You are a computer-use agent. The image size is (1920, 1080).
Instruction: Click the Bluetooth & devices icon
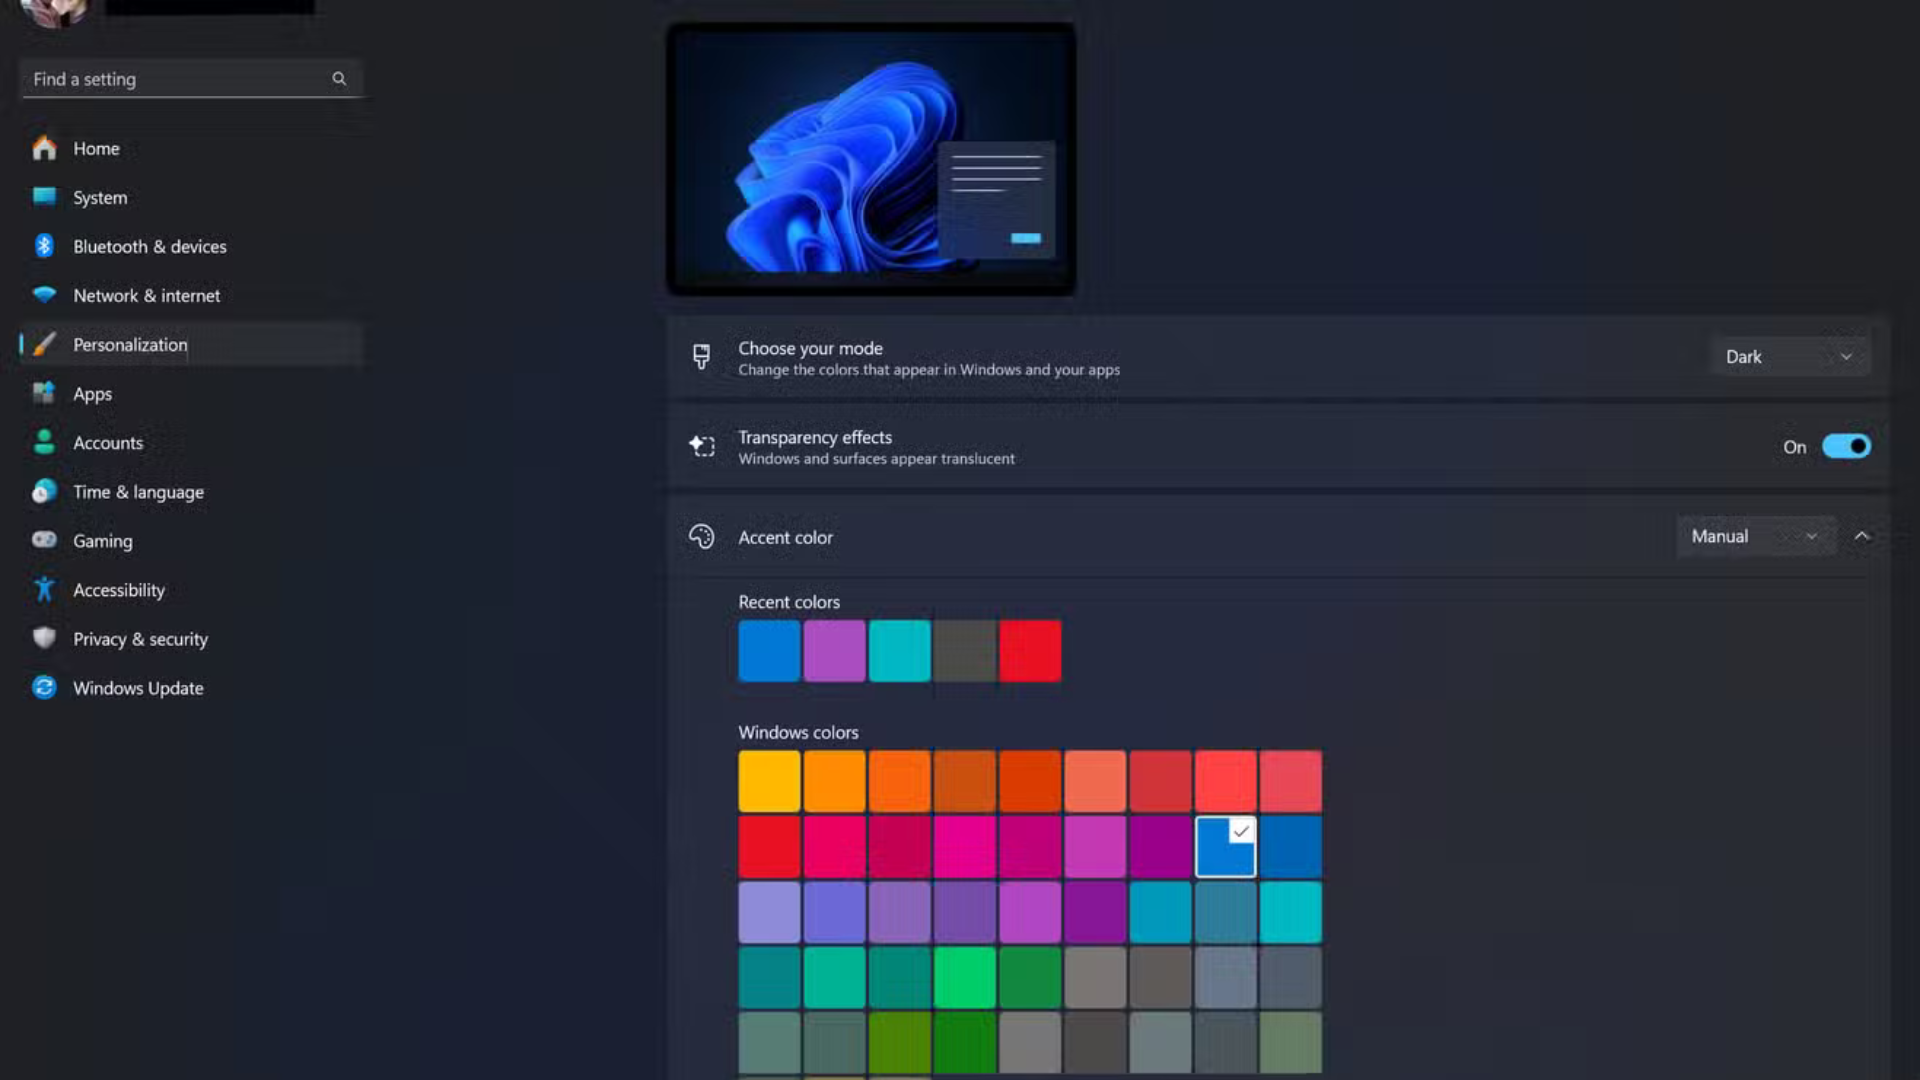click(44, 246)
